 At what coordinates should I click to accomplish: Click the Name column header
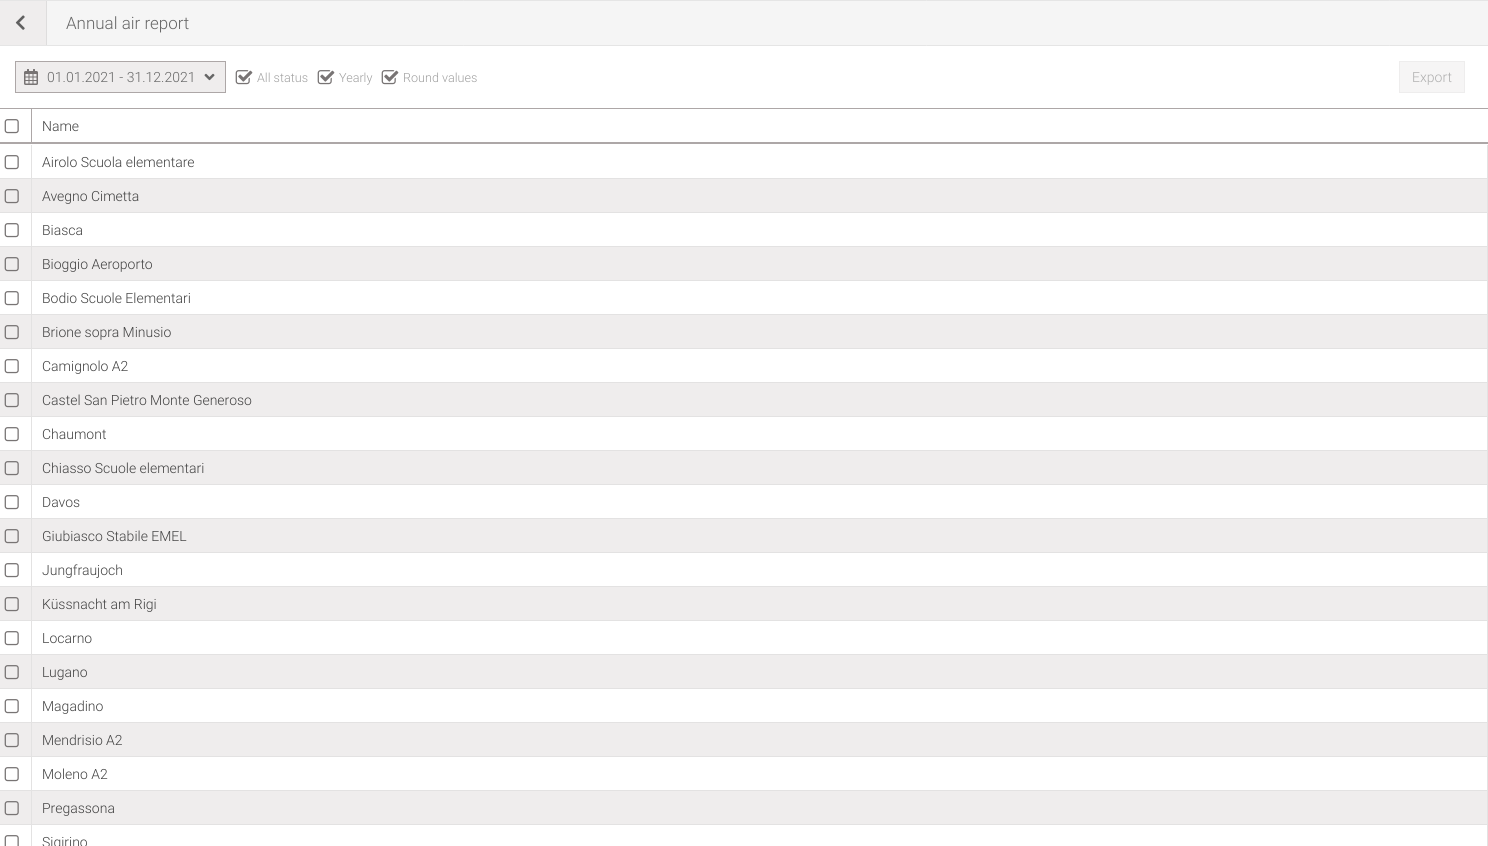pos(60,126)
